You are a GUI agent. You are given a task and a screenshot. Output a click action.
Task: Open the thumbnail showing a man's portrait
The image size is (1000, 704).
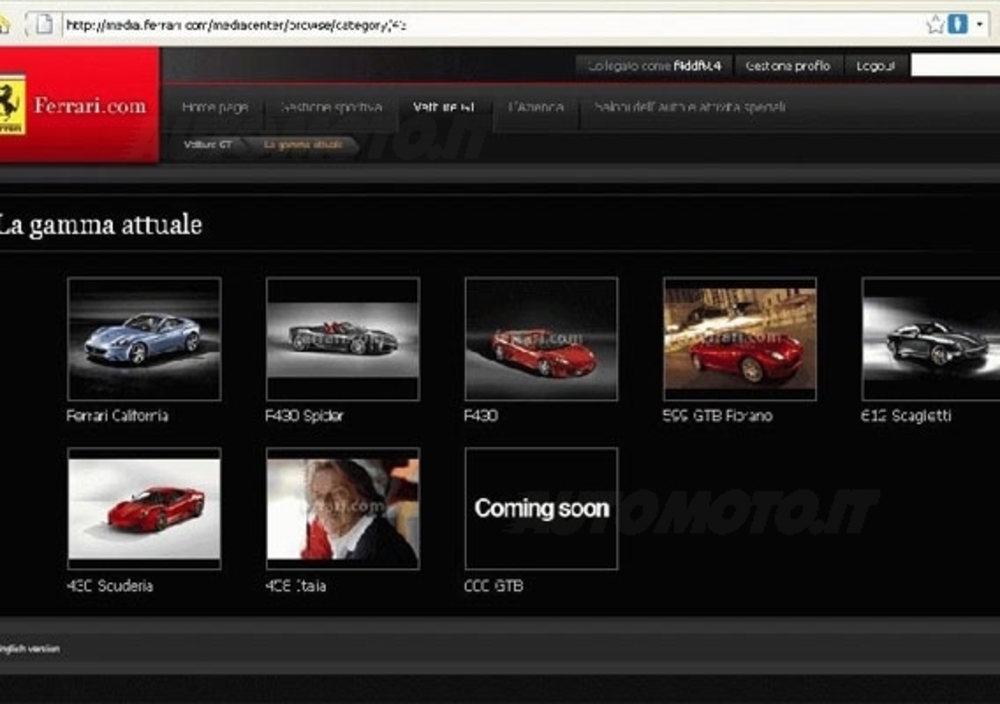pos(343,508)
